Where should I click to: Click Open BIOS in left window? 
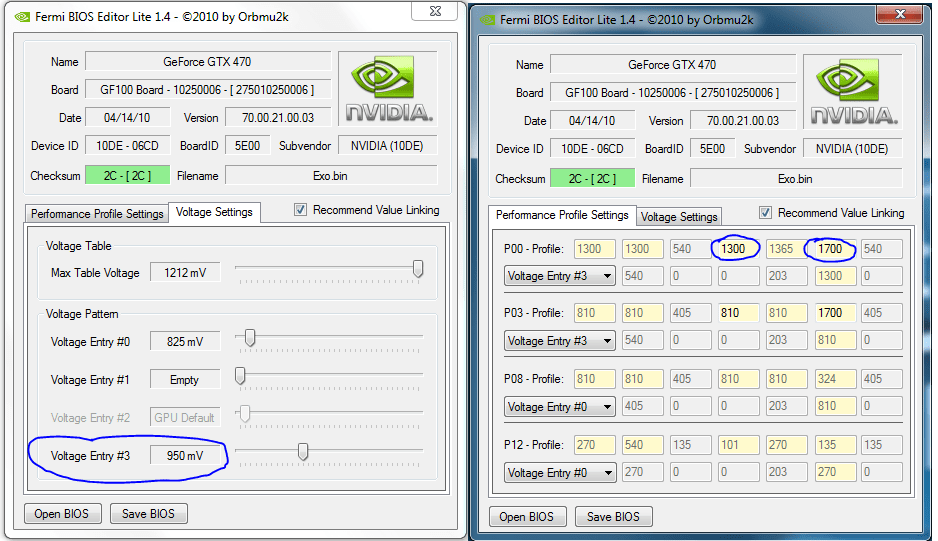tap(62, 514)
